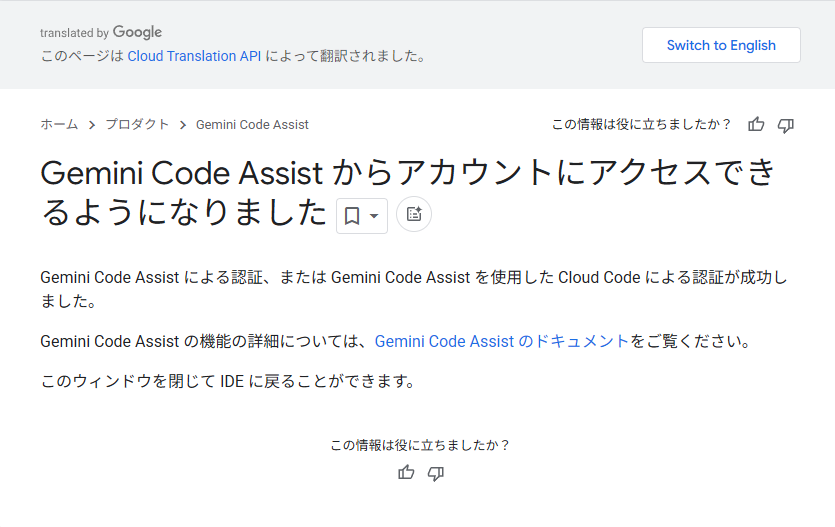Click the top この情報は役に立ちましたか？ text
Screen dimensions: 835x527
tap(641, 125)
